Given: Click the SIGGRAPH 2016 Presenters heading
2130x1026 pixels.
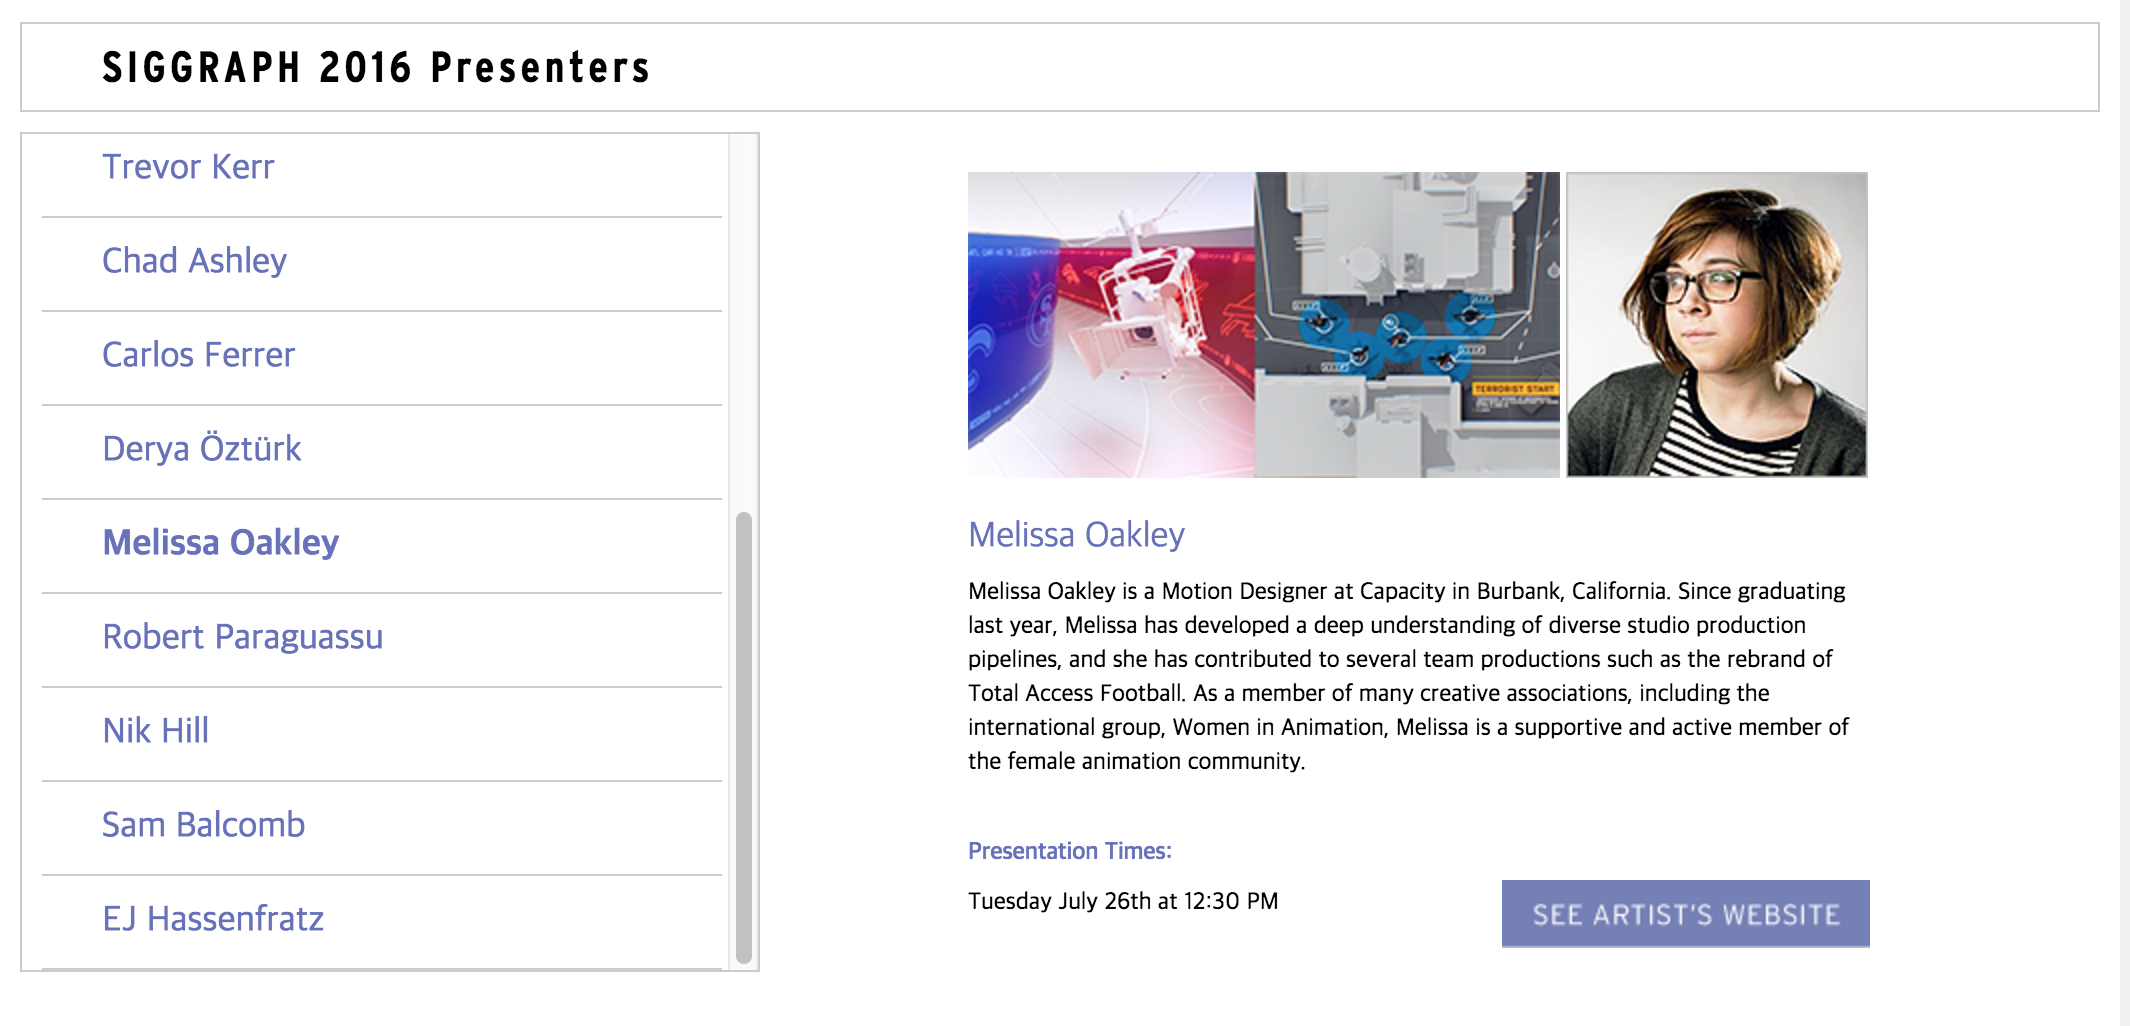Looking at the screenshot, I should point(376,68).
